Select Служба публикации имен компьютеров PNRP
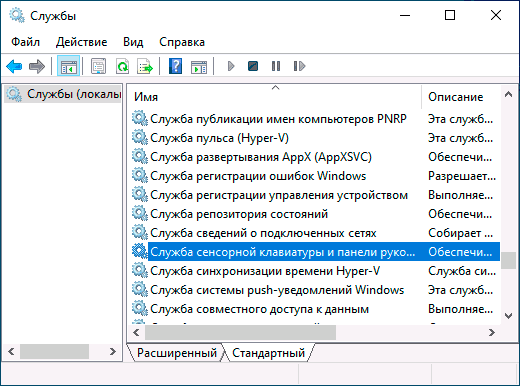The image size is (520, 386). coord(278,119)
